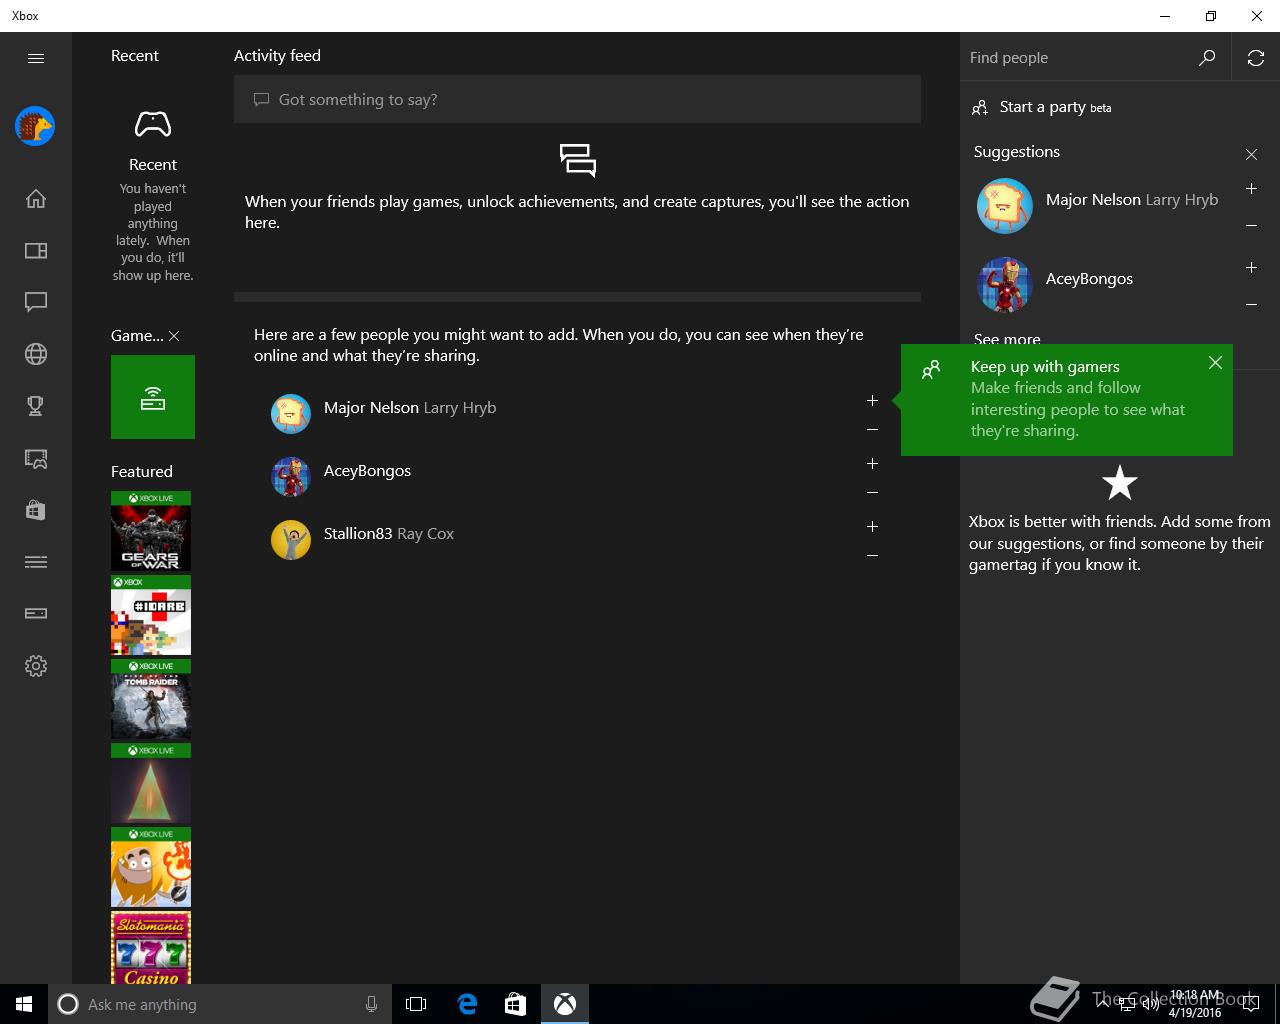Launch Microsoft Edge from taskbar
Viewport: 1280px width, 1024px height.
[467, 1004]
